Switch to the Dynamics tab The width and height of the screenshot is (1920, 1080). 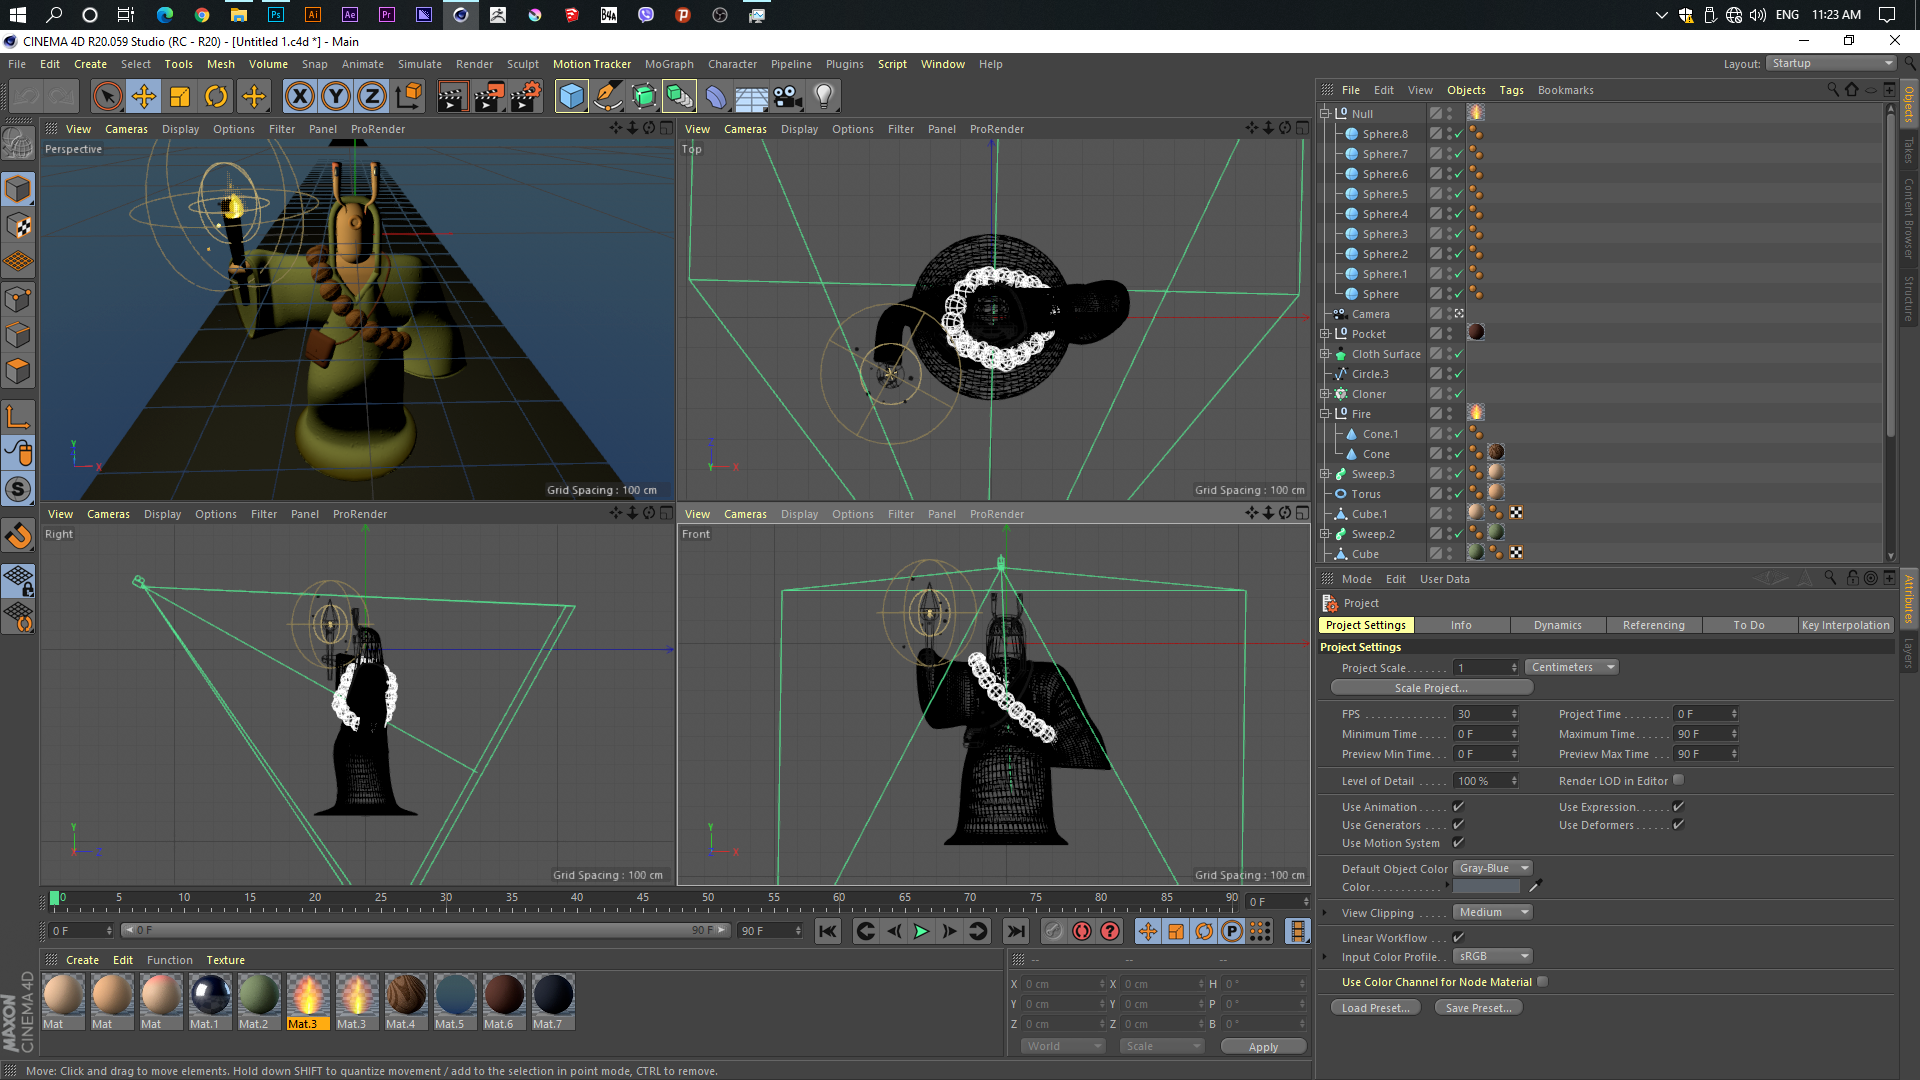[x=1557, y=625]
